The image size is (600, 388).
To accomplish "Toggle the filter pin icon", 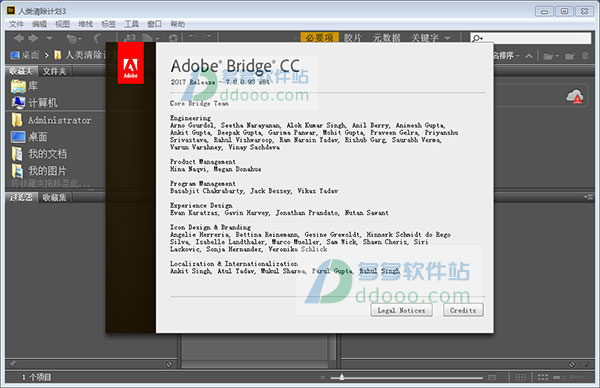I will coord(12,364).
